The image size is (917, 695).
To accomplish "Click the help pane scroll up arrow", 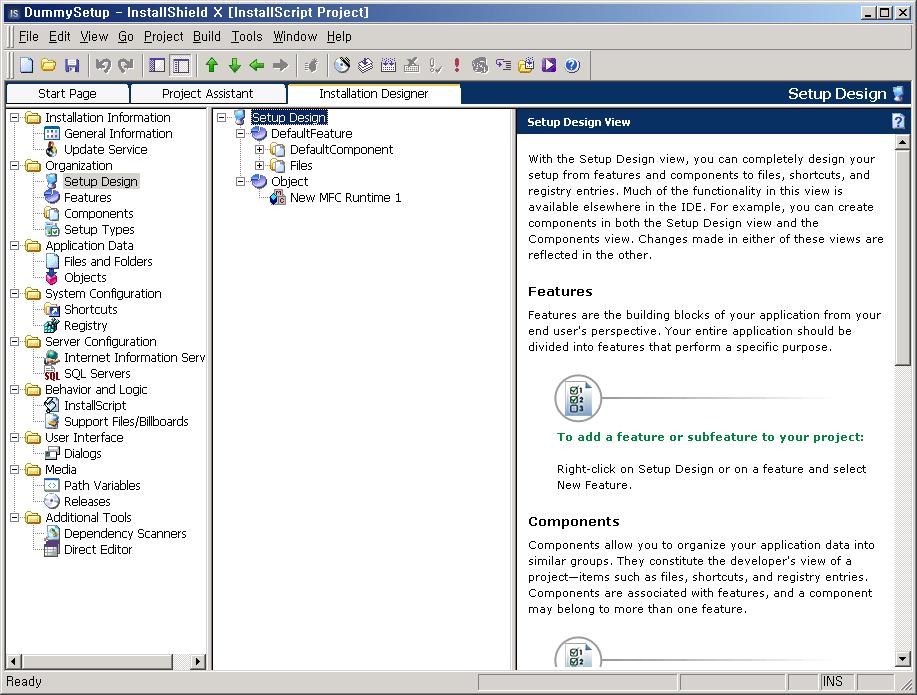I will (902, 142).
